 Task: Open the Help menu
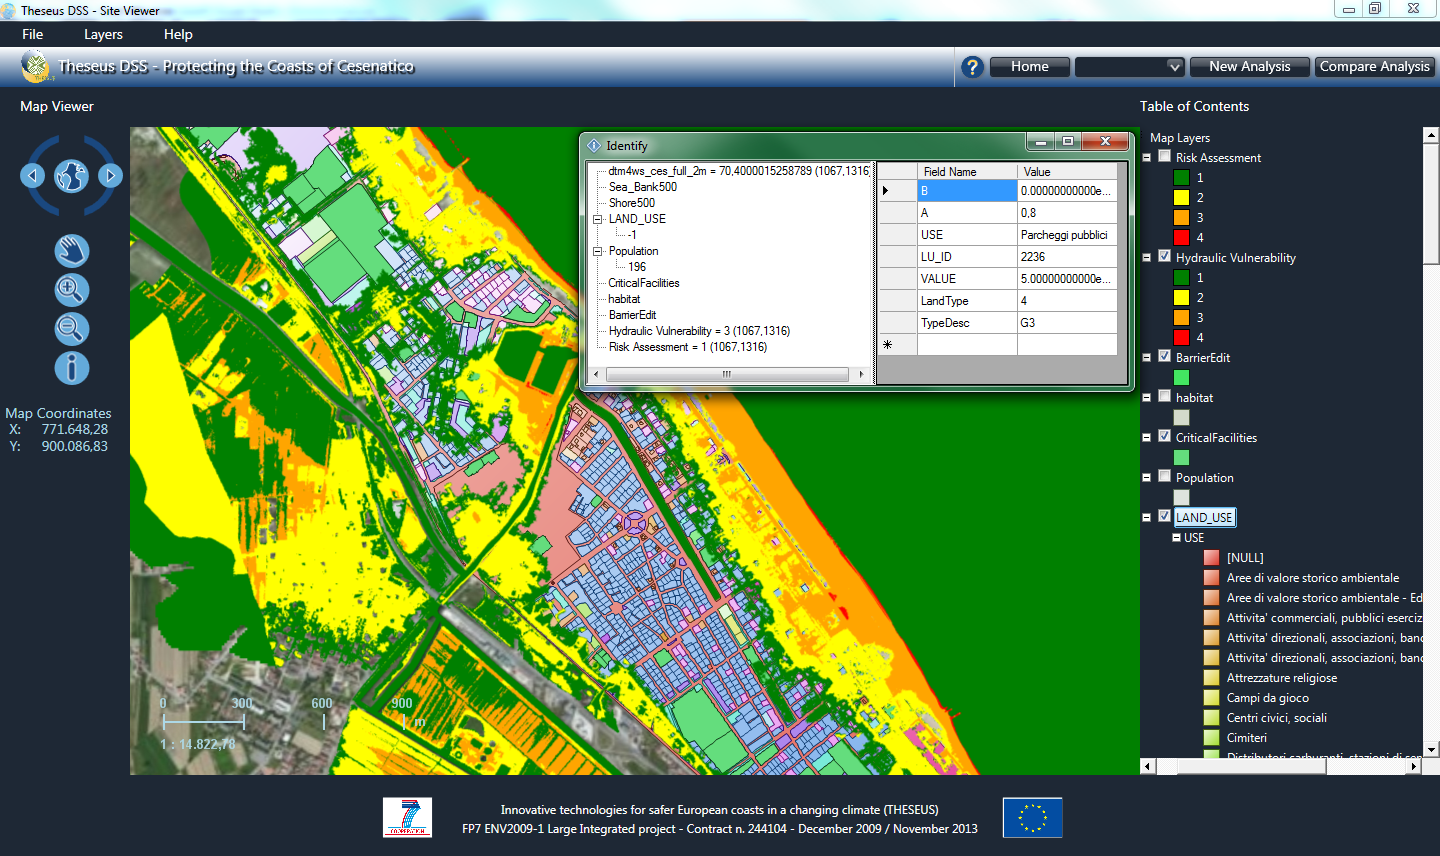point(178,34)
